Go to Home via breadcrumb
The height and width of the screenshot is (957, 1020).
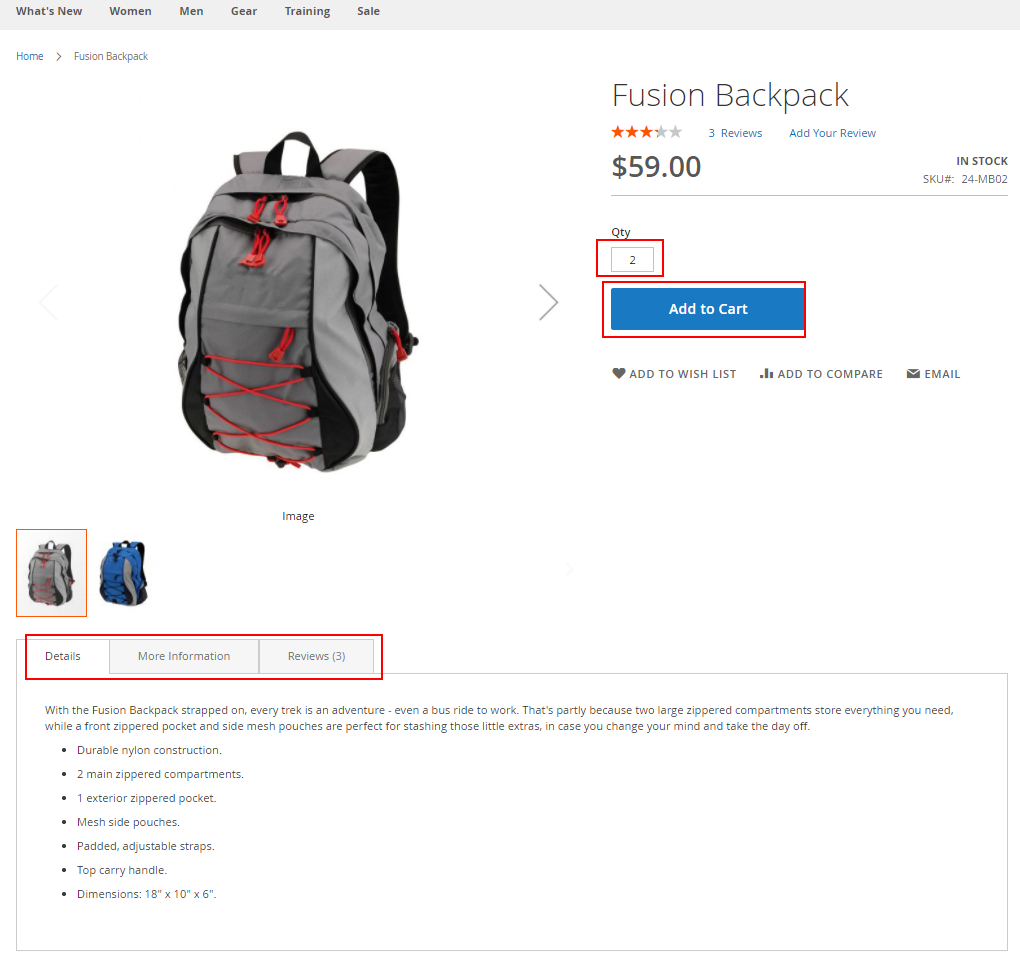30,57
